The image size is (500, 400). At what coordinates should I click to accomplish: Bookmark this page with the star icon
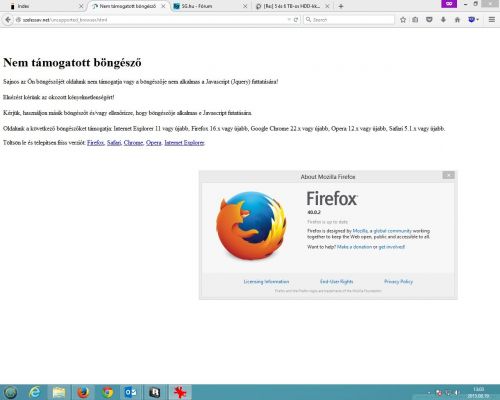[x=403, y=20]
